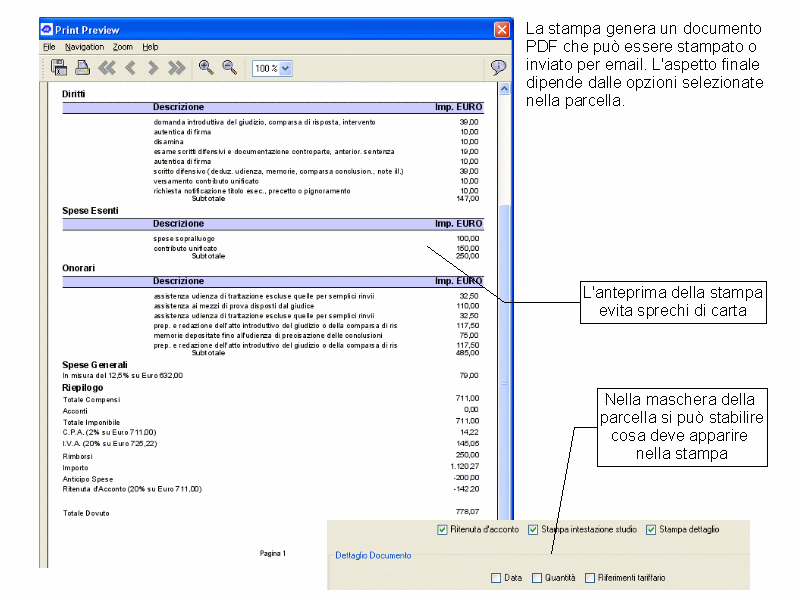800x600 pixels.
Task: Open the 100 % zoom dropdown
Action: tap(286, 68)
